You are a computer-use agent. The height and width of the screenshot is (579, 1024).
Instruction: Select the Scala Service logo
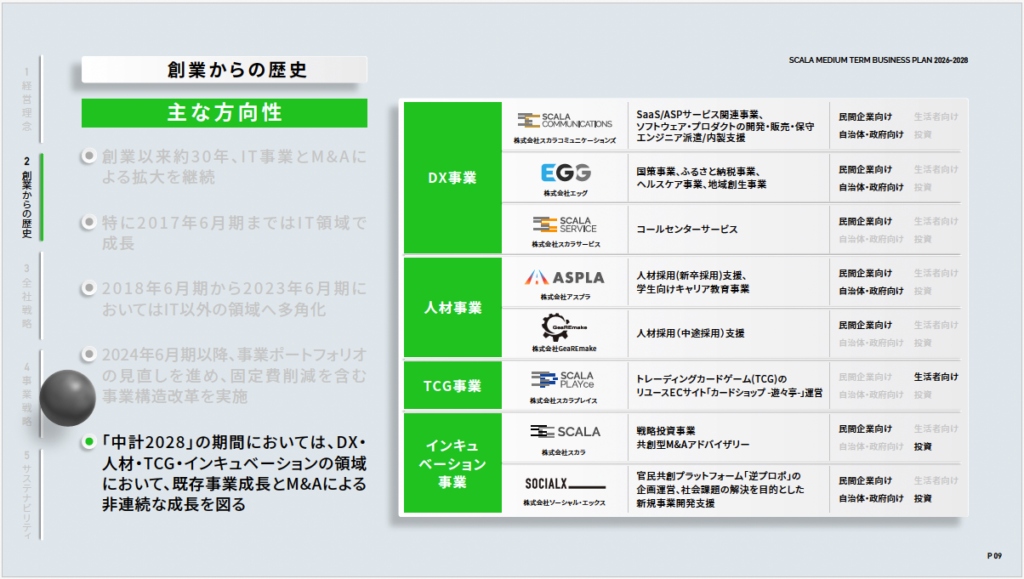click(565, 224)
